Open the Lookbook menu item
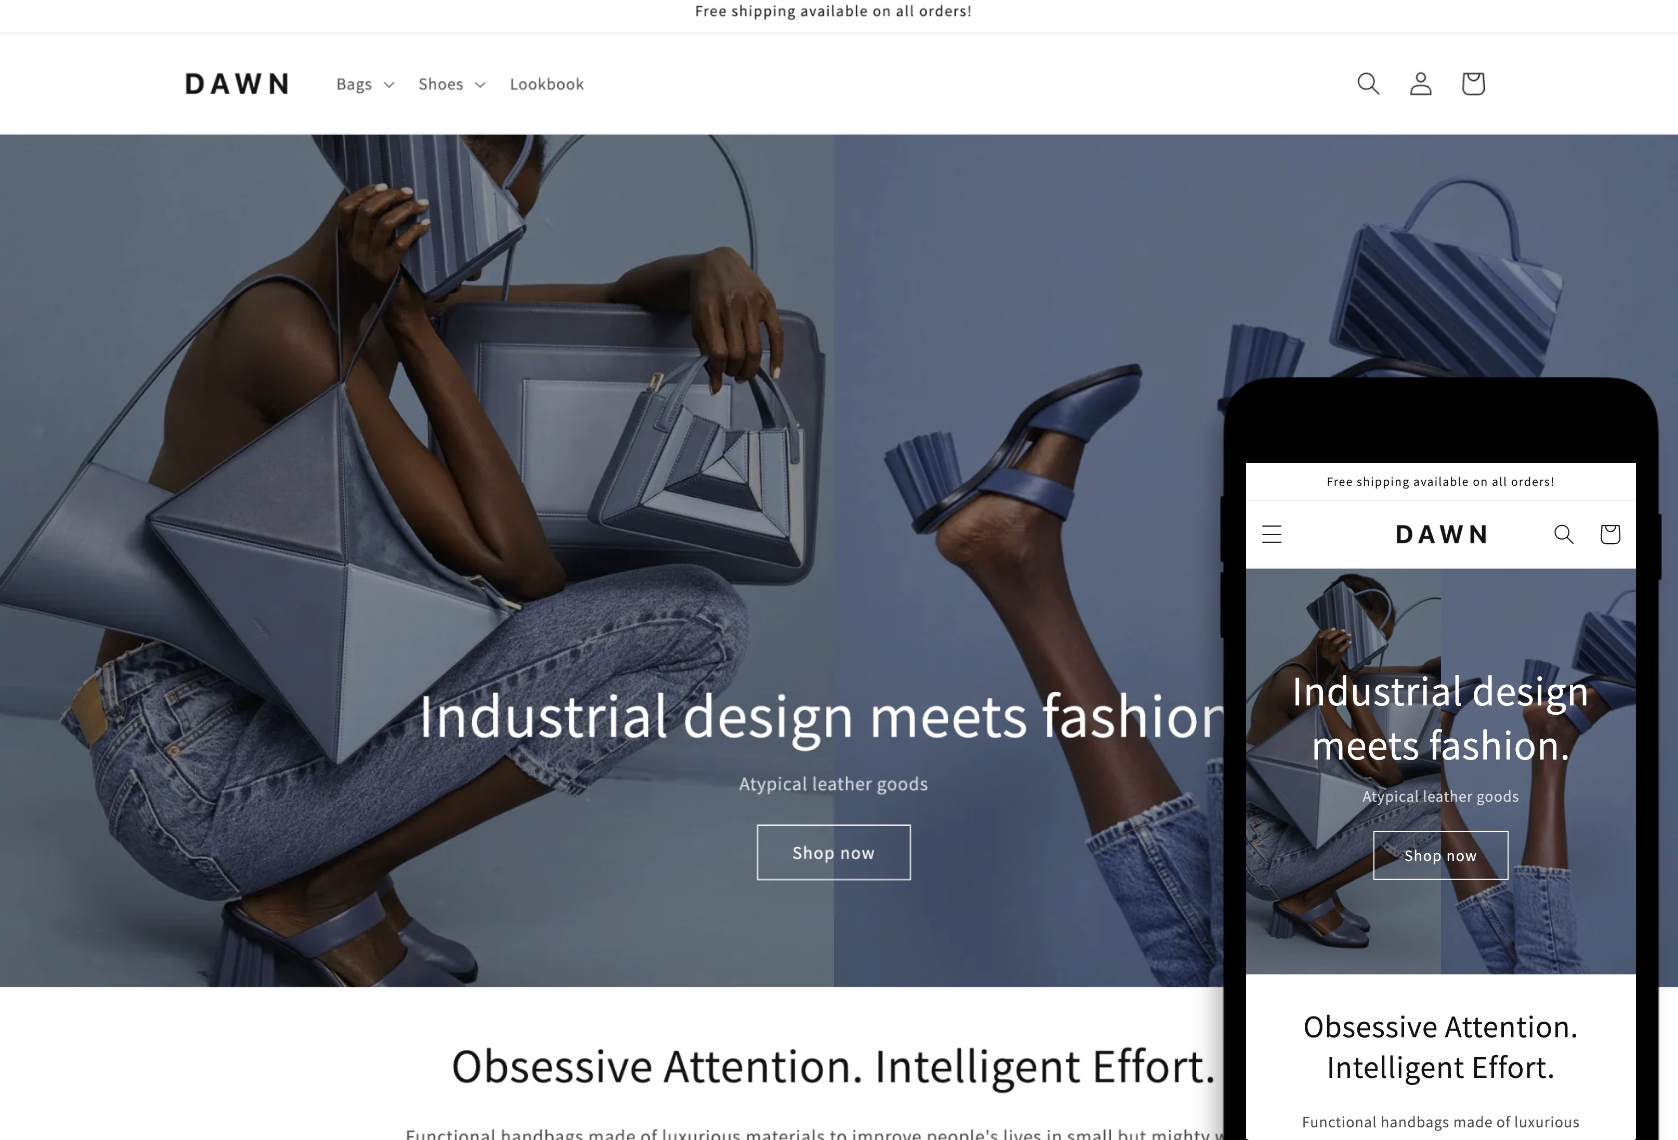The width and height of the screenshot is (1678, 1140). coord(547,84)
